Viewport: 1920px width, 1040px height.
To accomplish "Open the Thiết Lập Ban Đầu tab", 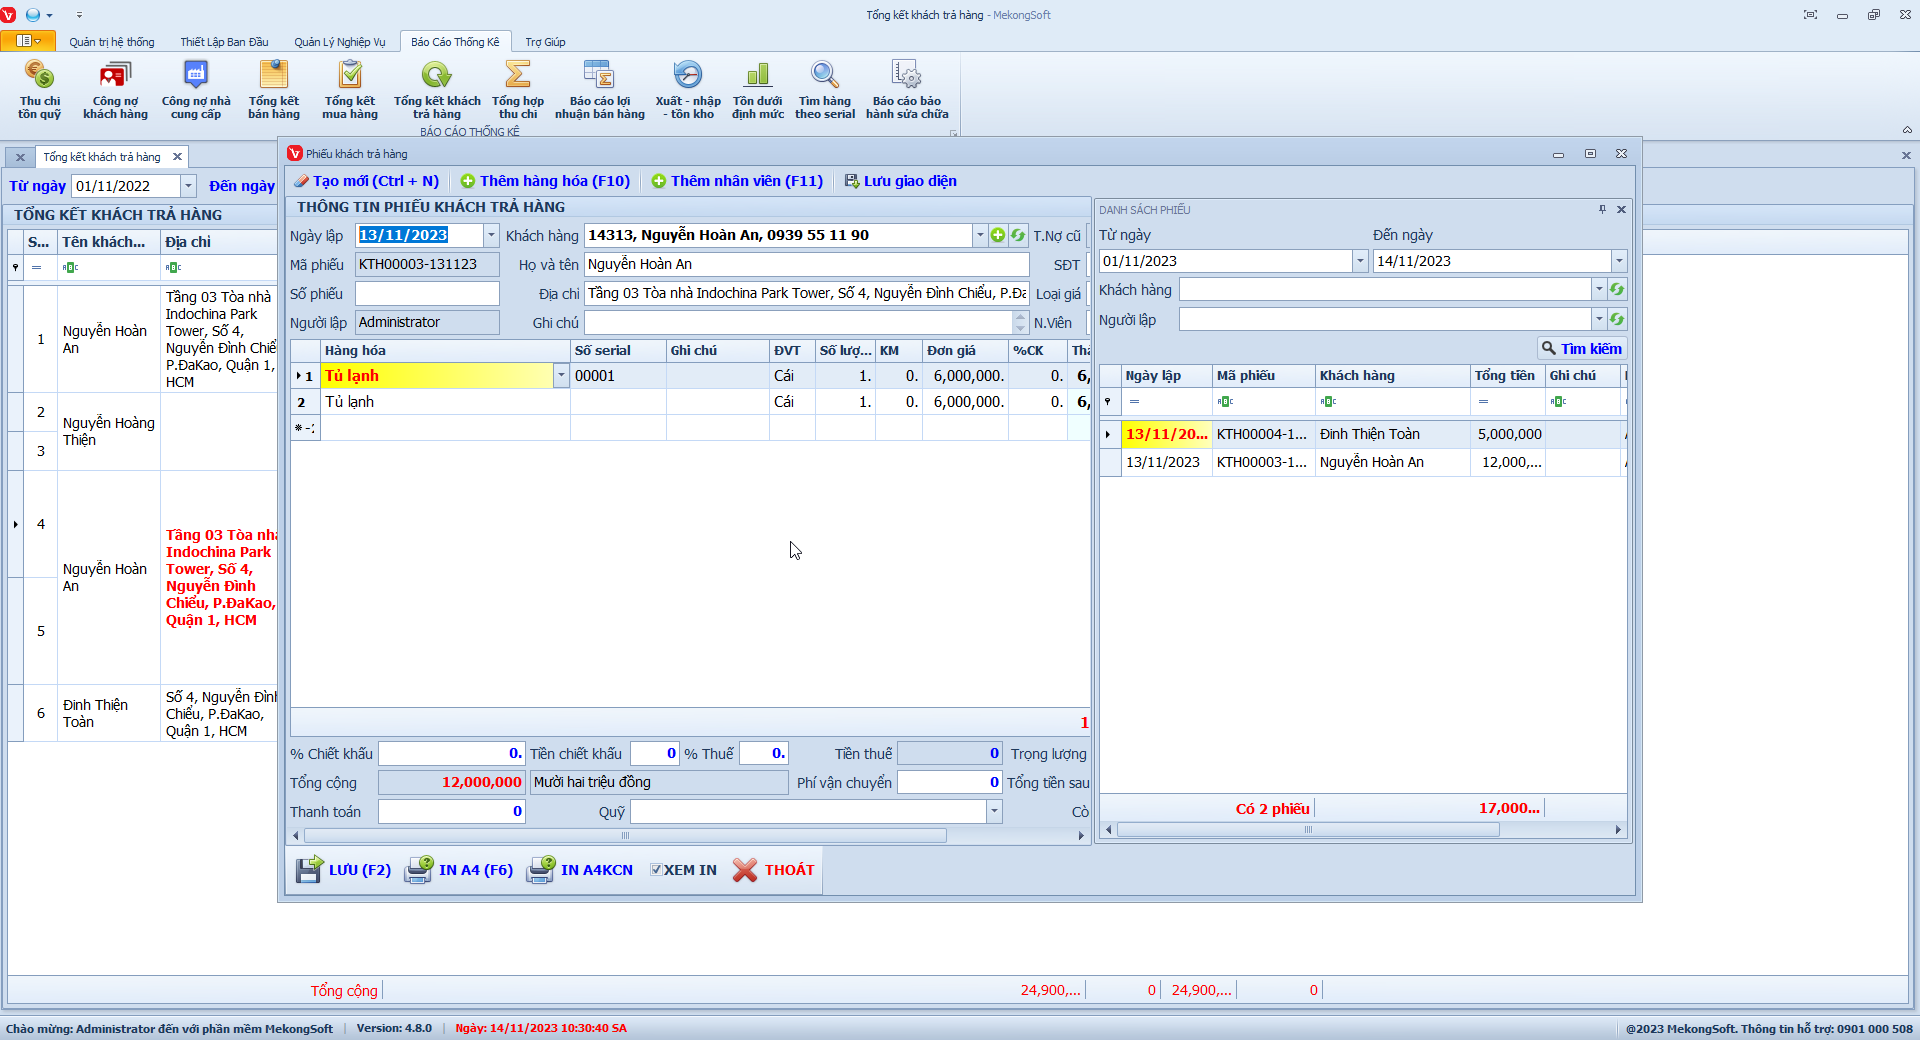I will tap(224, 42).
